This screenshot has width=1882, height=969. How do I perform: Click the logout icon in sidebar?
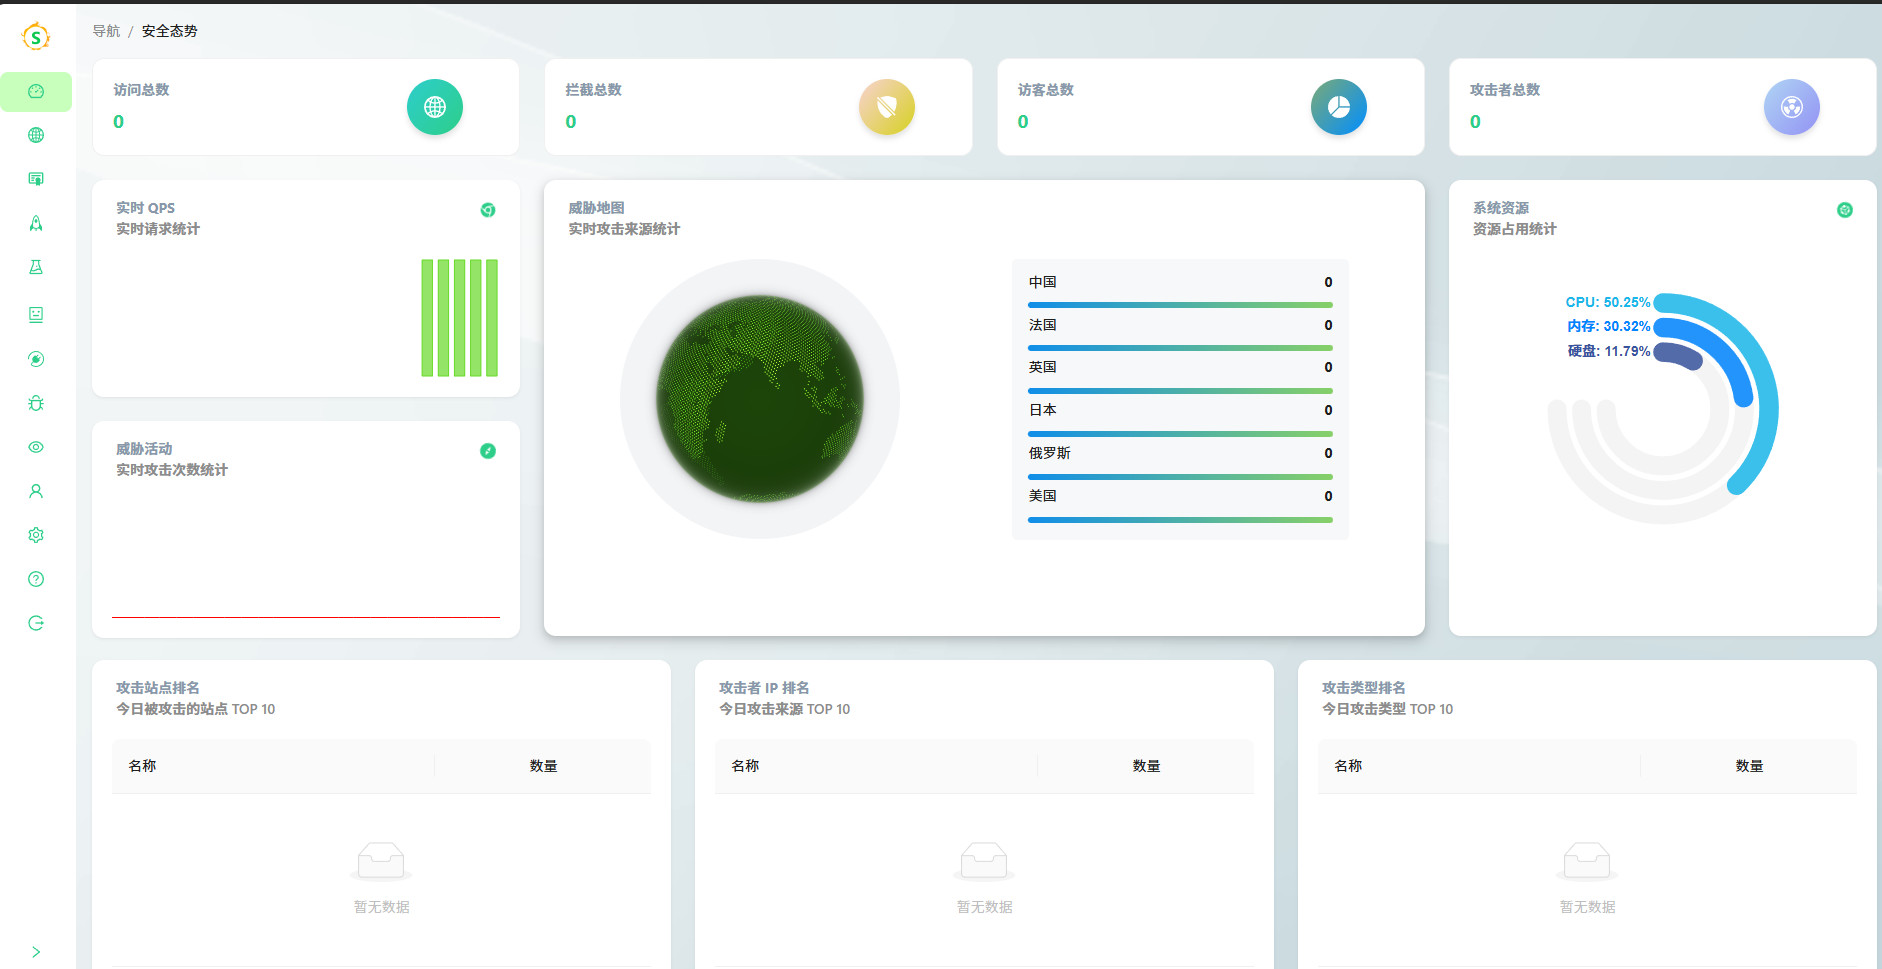[x=36, y=623]
